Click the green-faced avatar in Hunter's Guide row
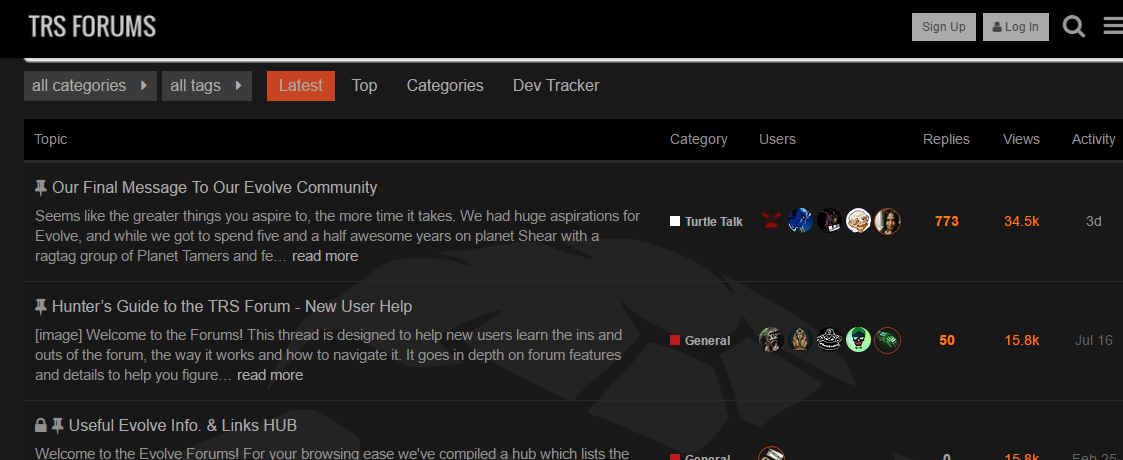The width and height of the screenshot is (1123, 460). (x=859, y=340)
